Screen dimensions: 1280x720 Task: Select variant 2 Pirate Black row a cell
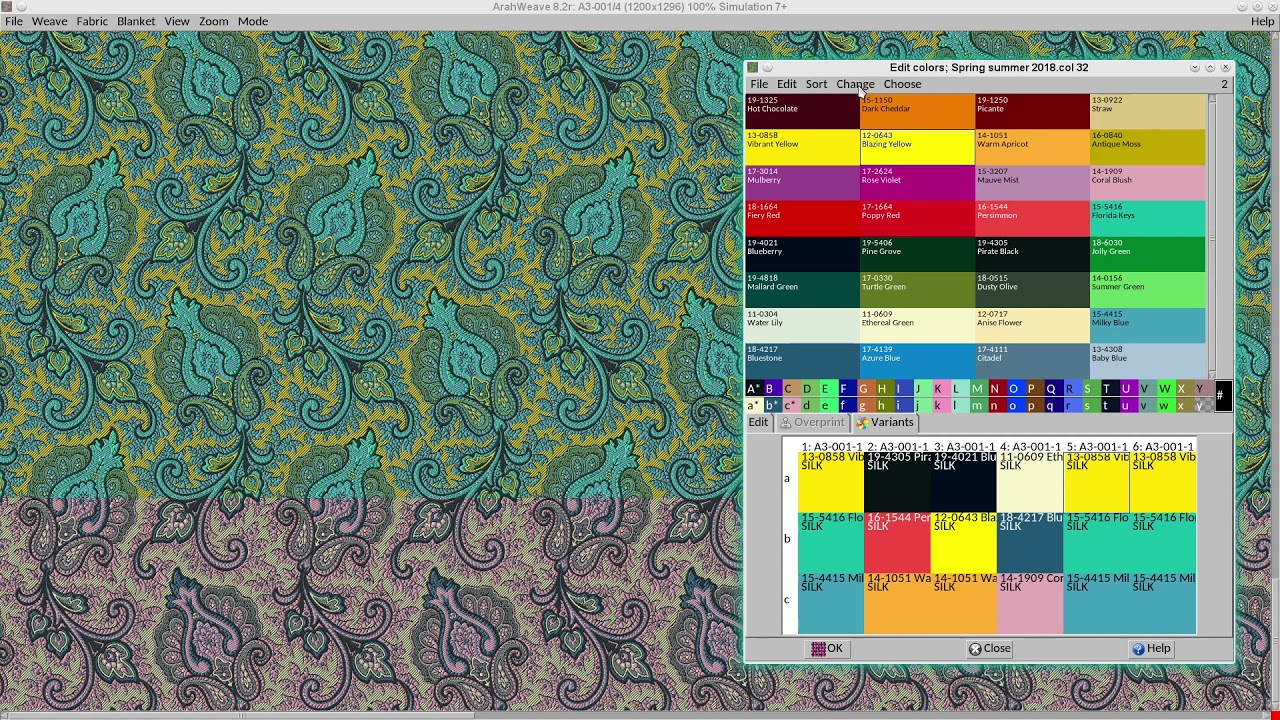tap(897, 482)
